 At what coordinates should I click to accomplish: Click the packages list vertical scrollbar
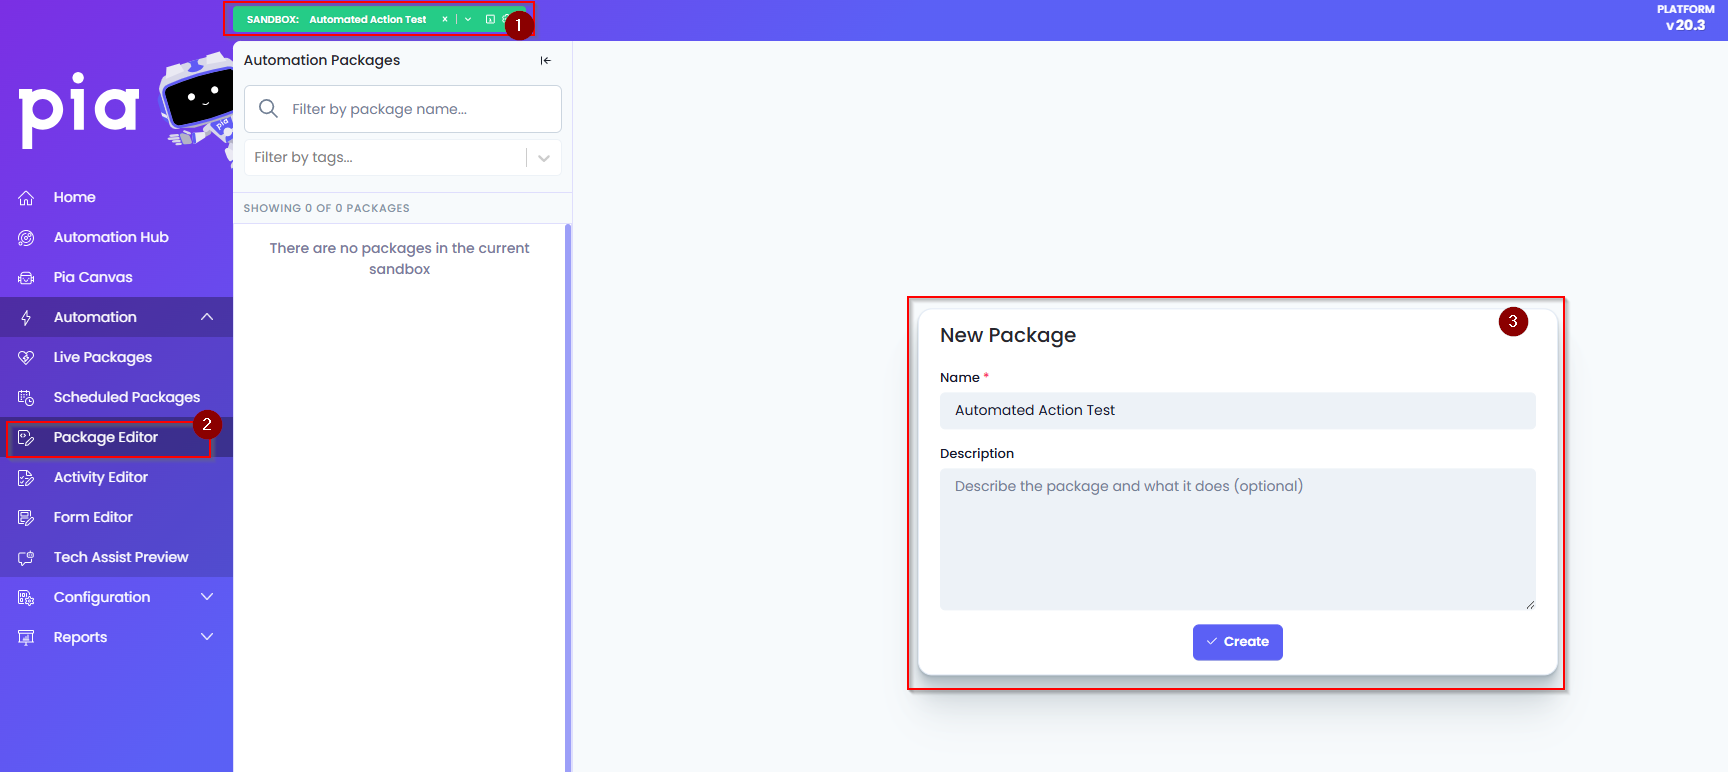point(568,498)
